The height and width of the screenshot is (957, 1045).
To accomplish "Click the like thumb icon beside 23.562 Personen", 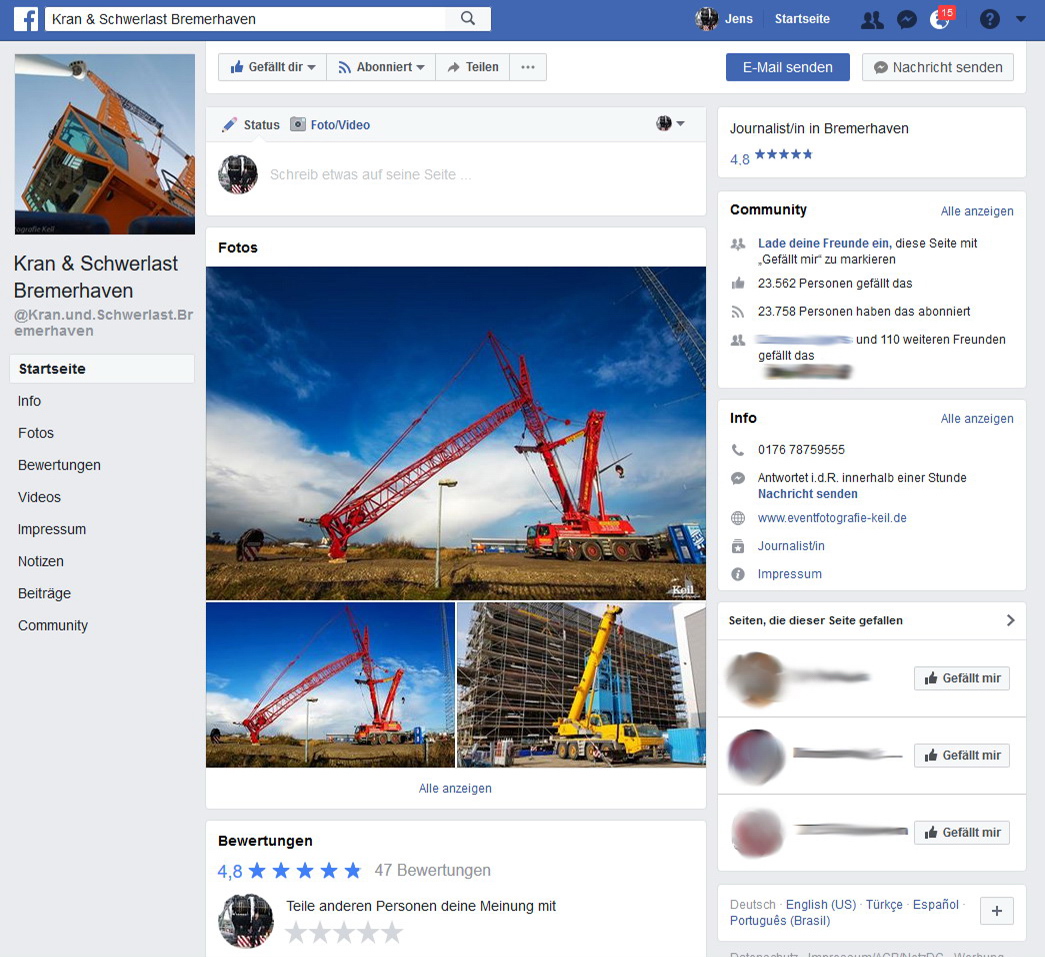I will click(738, 283).
